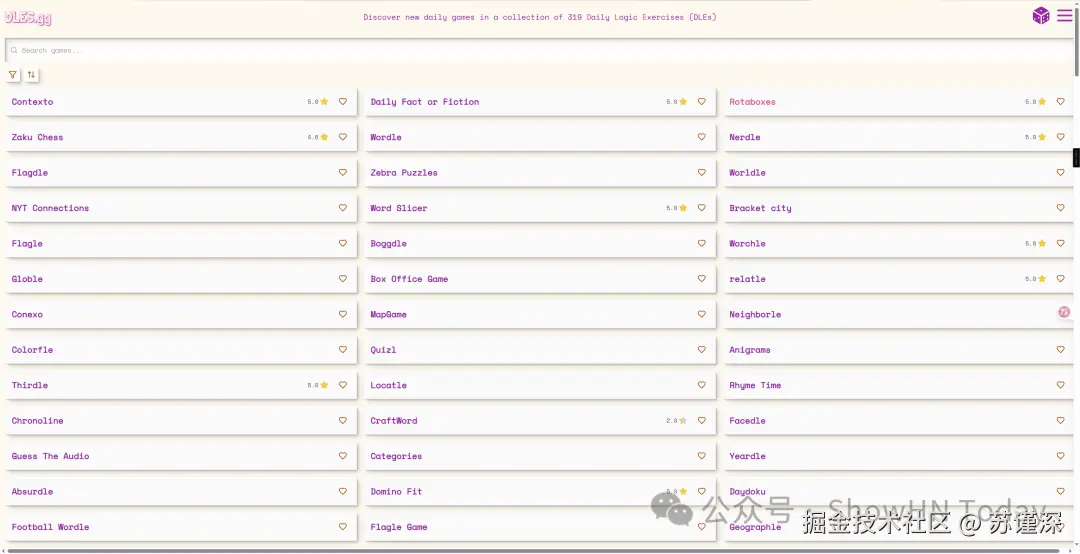1080x554 pixels.
Task: Click heart icon on relatle
Action: click(x=1060, y=278)
